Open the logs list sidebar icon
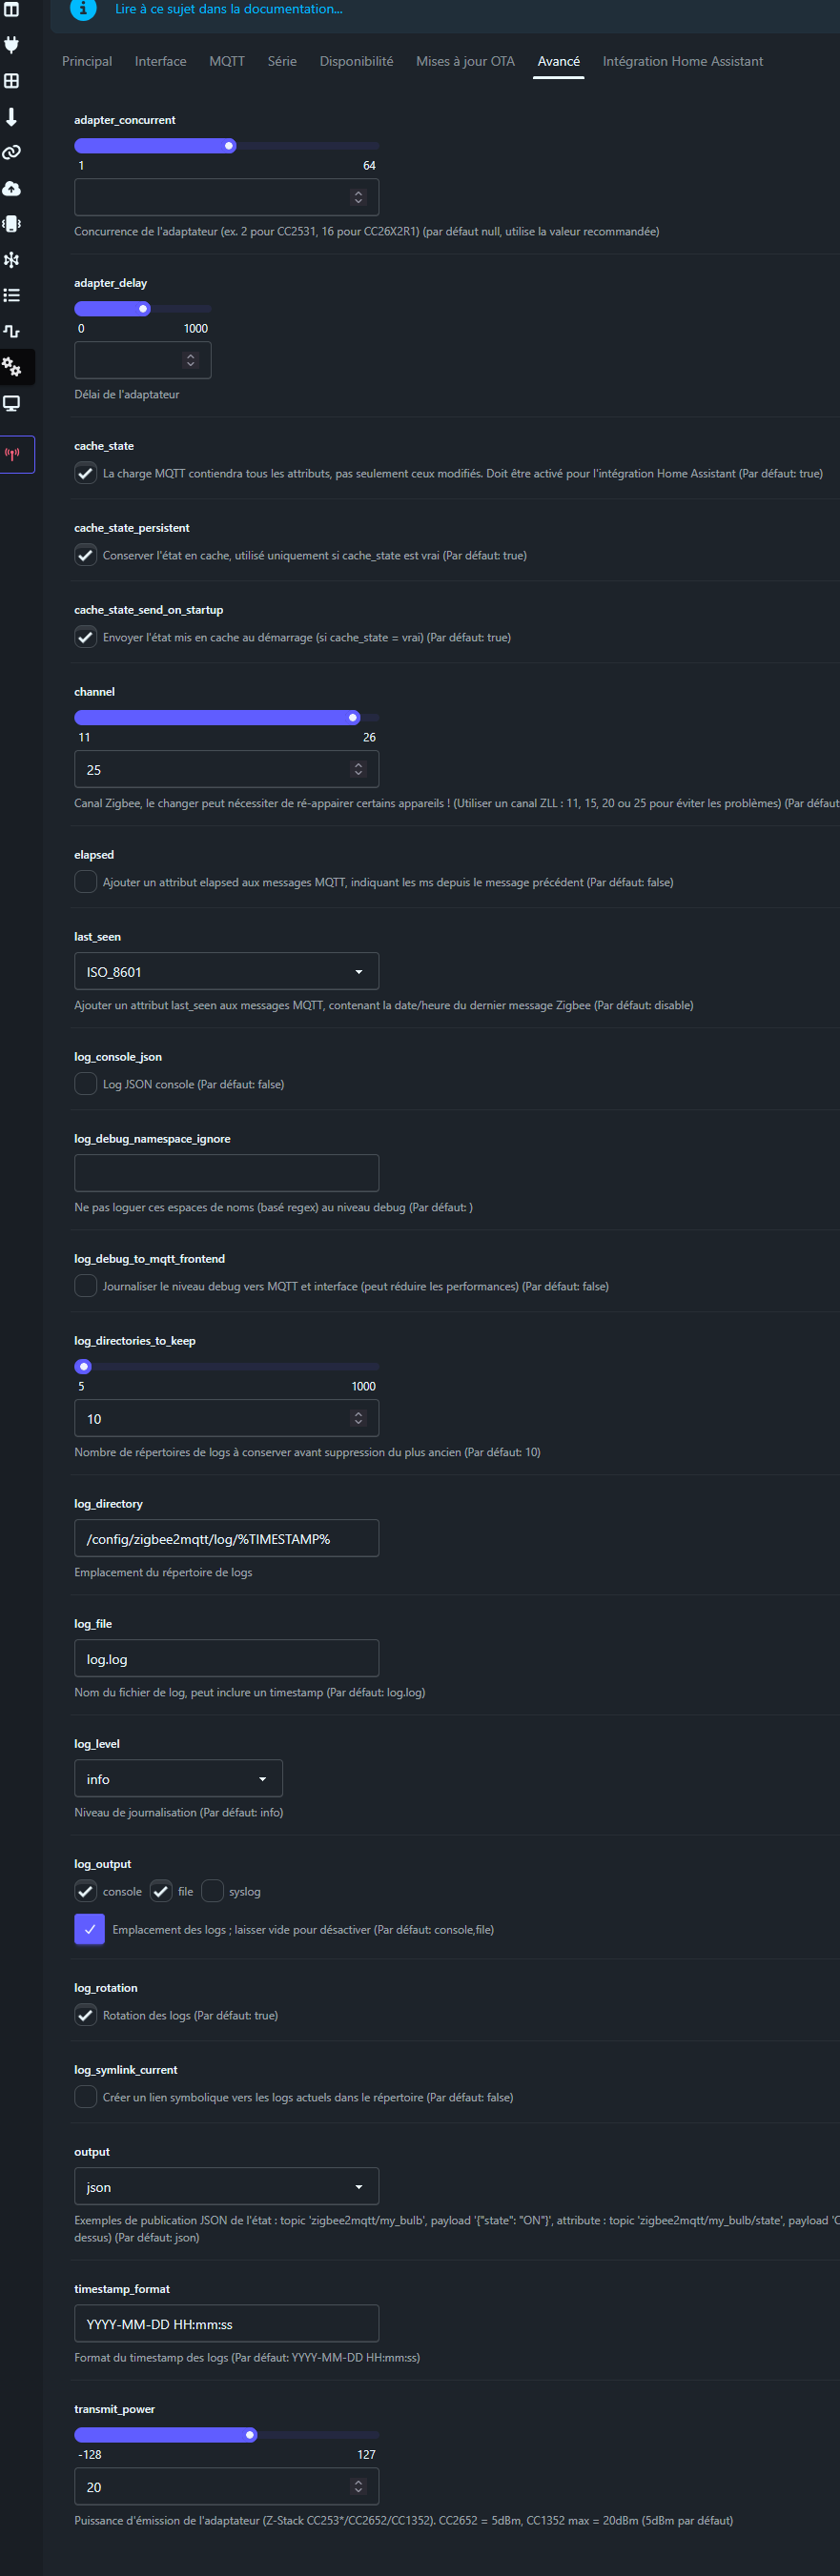Screen dimensions: 840x2576 coord(12,296)
